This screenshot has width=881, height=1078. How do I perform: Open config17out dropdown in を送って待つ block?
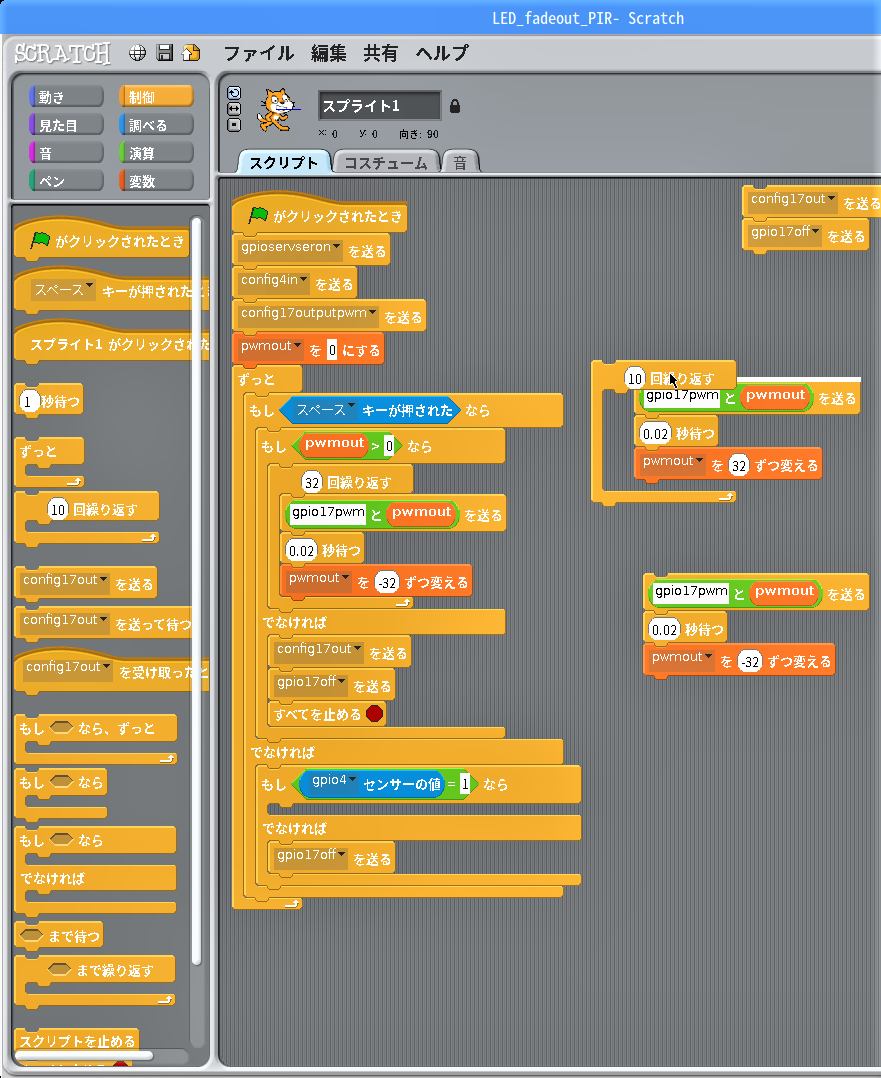click(103, 620)
